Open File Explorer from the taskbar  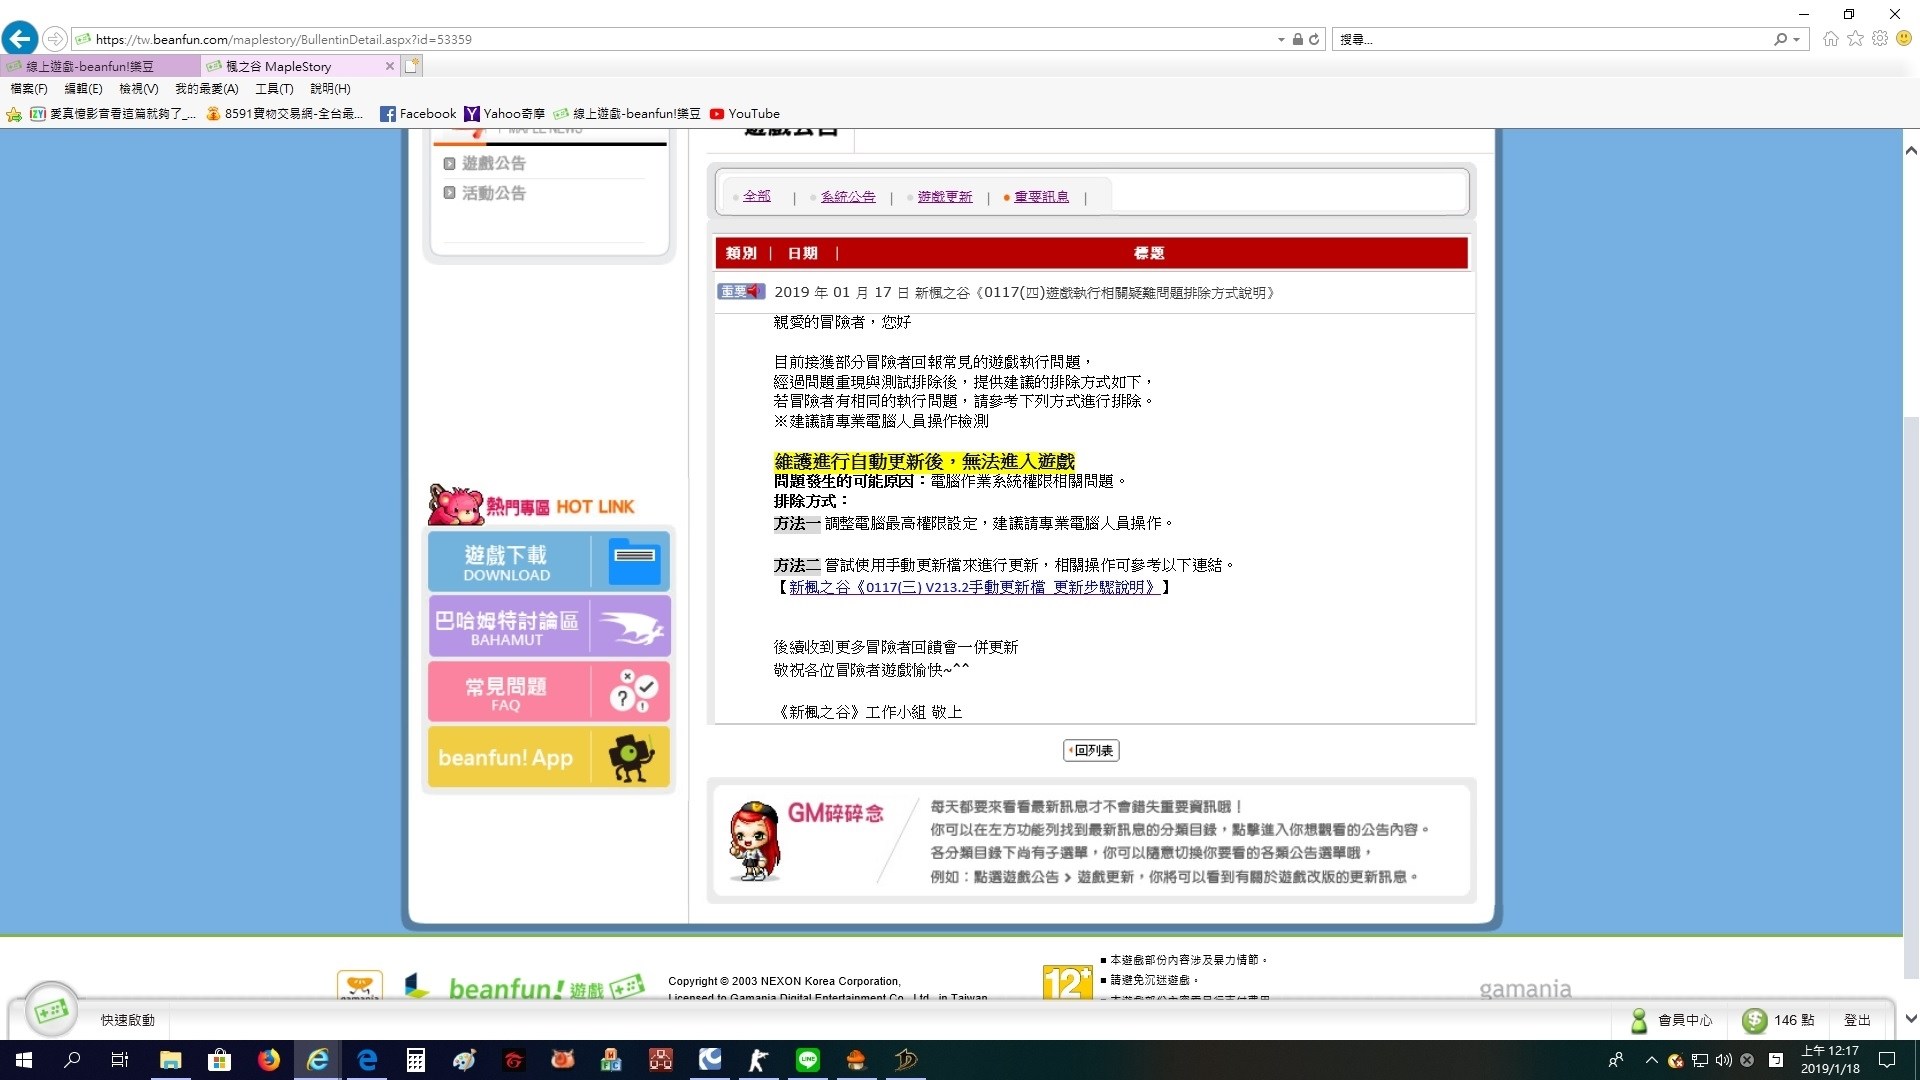click(171, 1060)
